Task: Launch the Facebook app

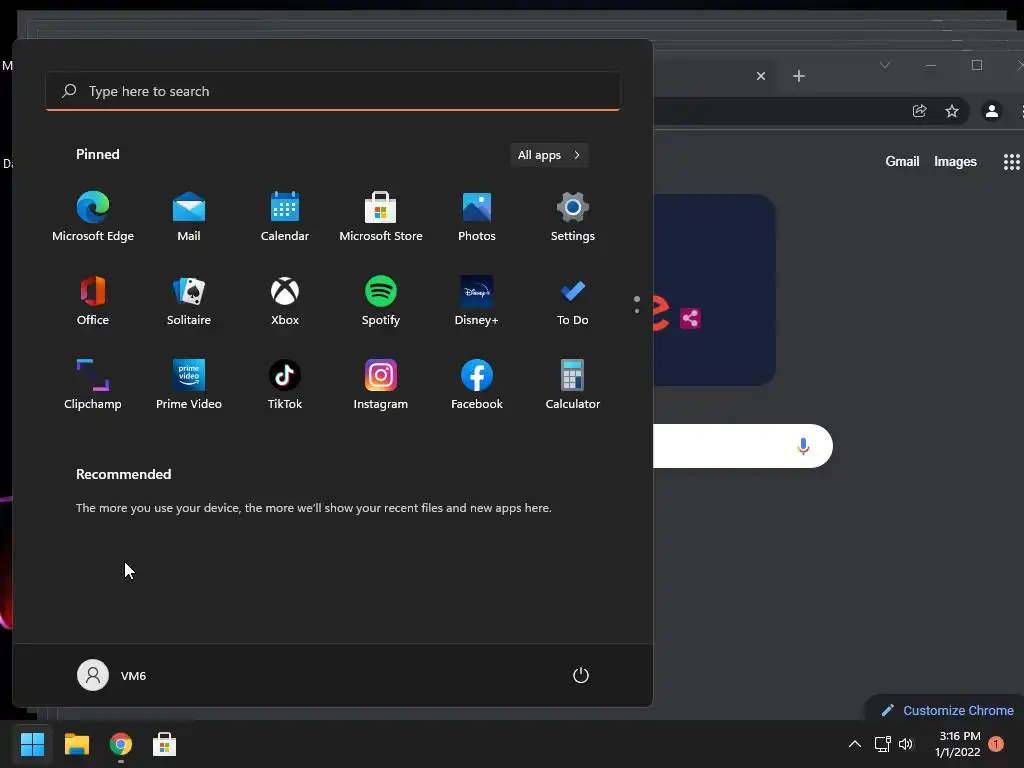Action: [477, 385]
